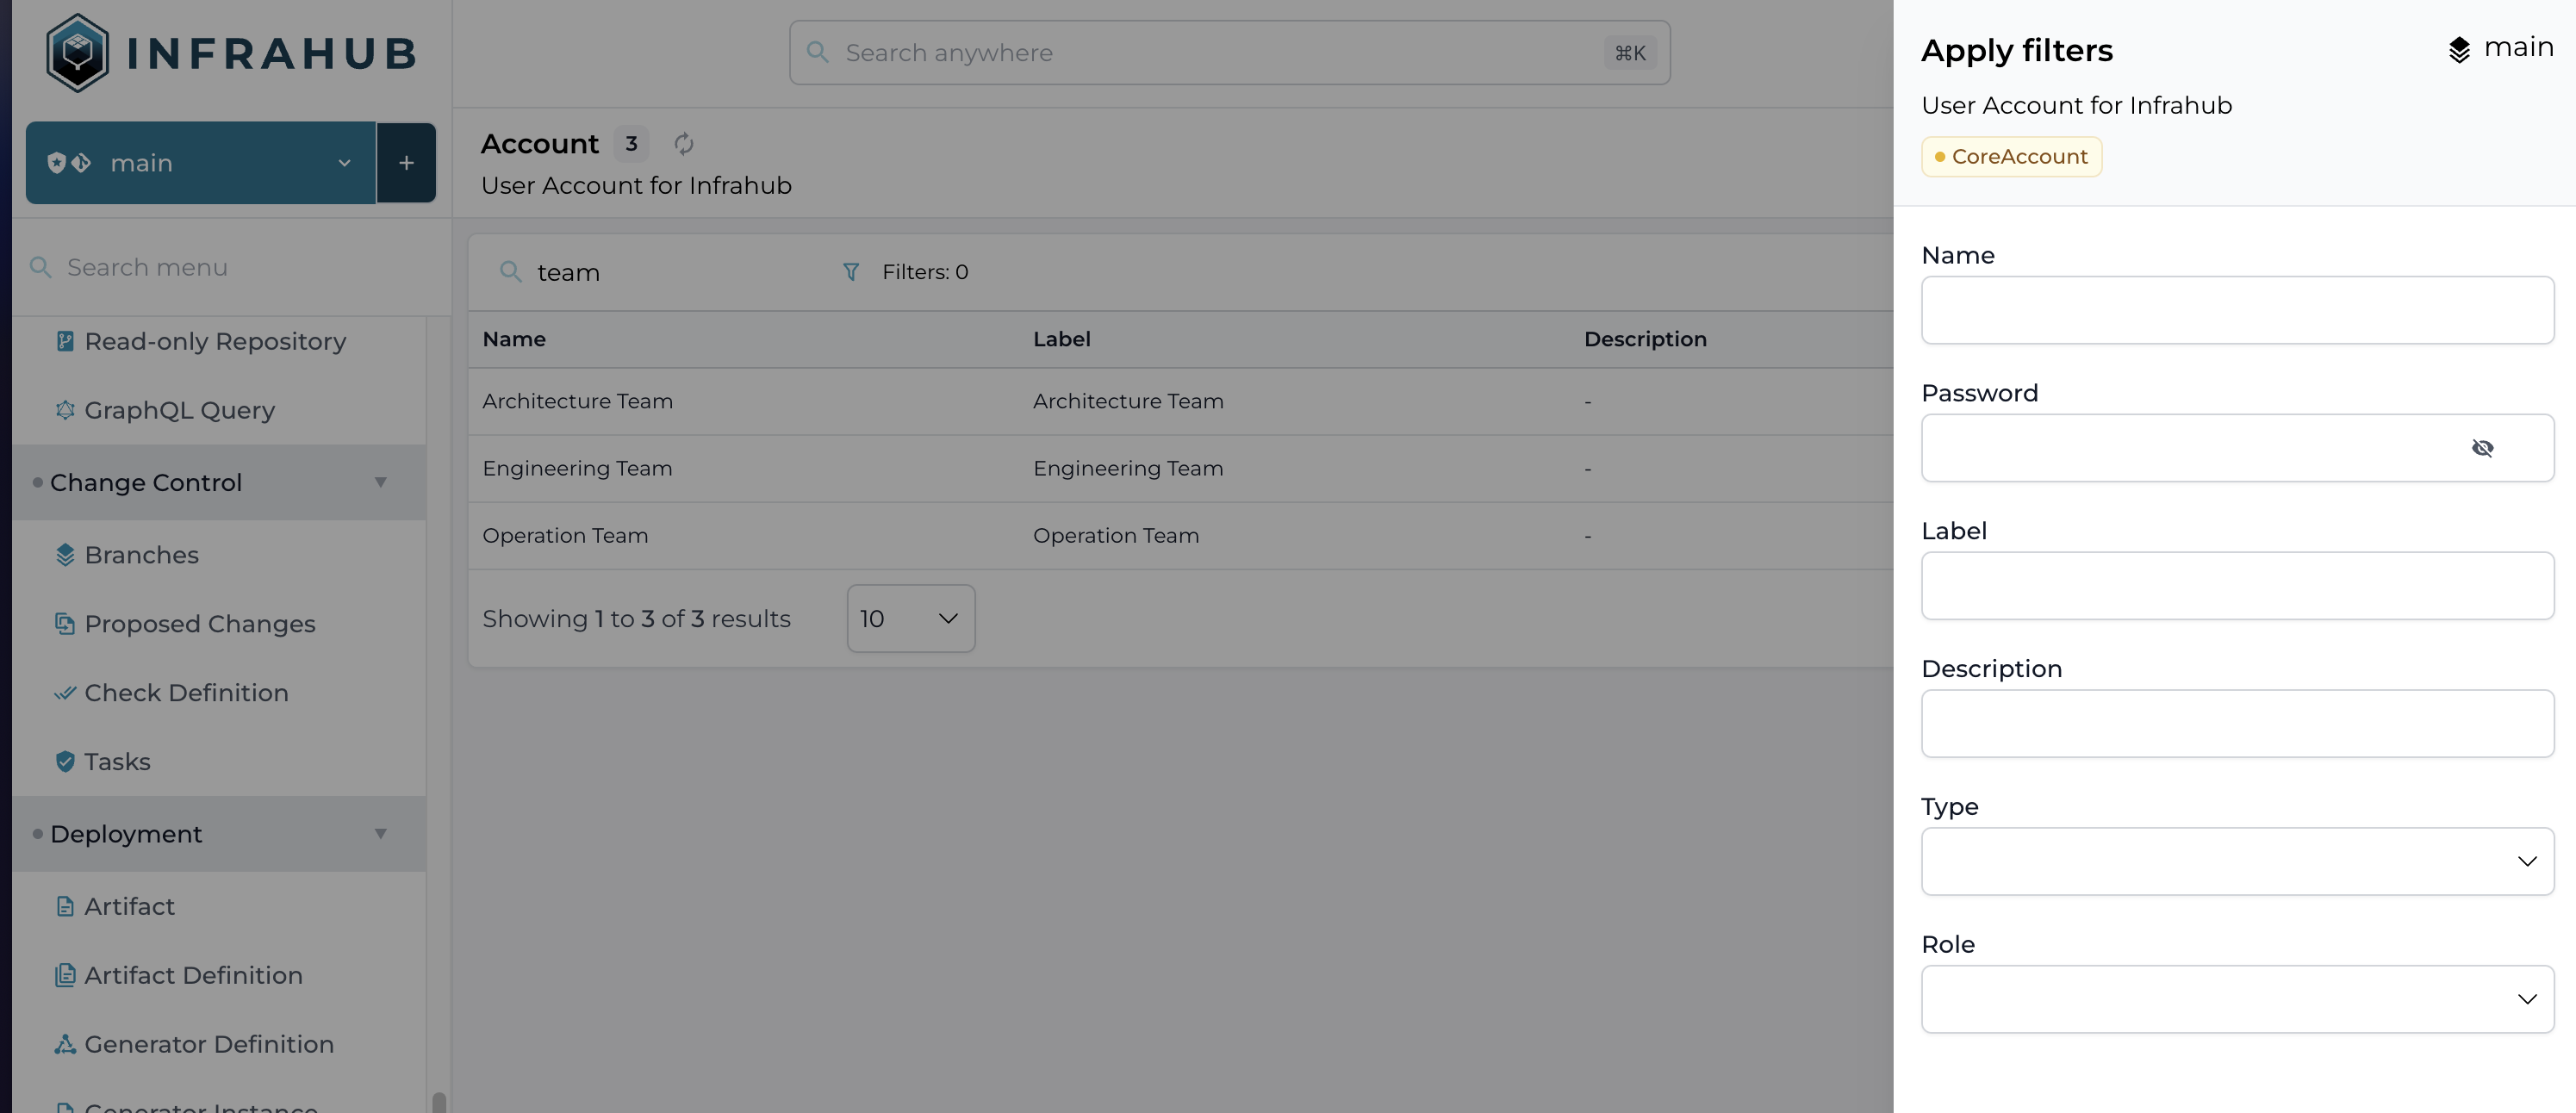Image resolution: width=2576 pixels, height=1113 pixels.
Task: Select Branches in the sidebar
Action: [140, 554]
